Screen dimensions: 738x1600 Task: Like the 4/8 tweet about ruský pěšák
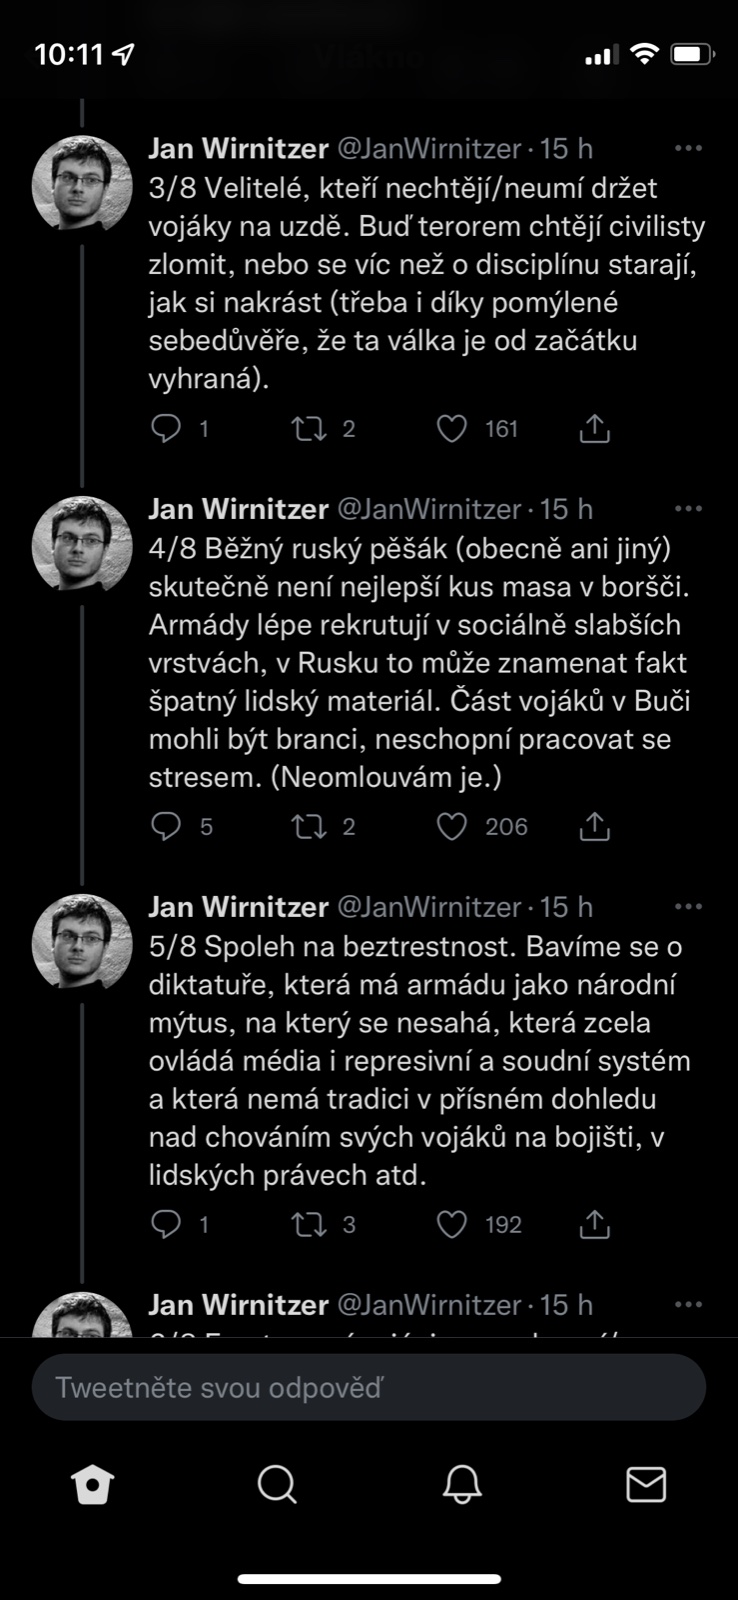click(x=452, y=827)
